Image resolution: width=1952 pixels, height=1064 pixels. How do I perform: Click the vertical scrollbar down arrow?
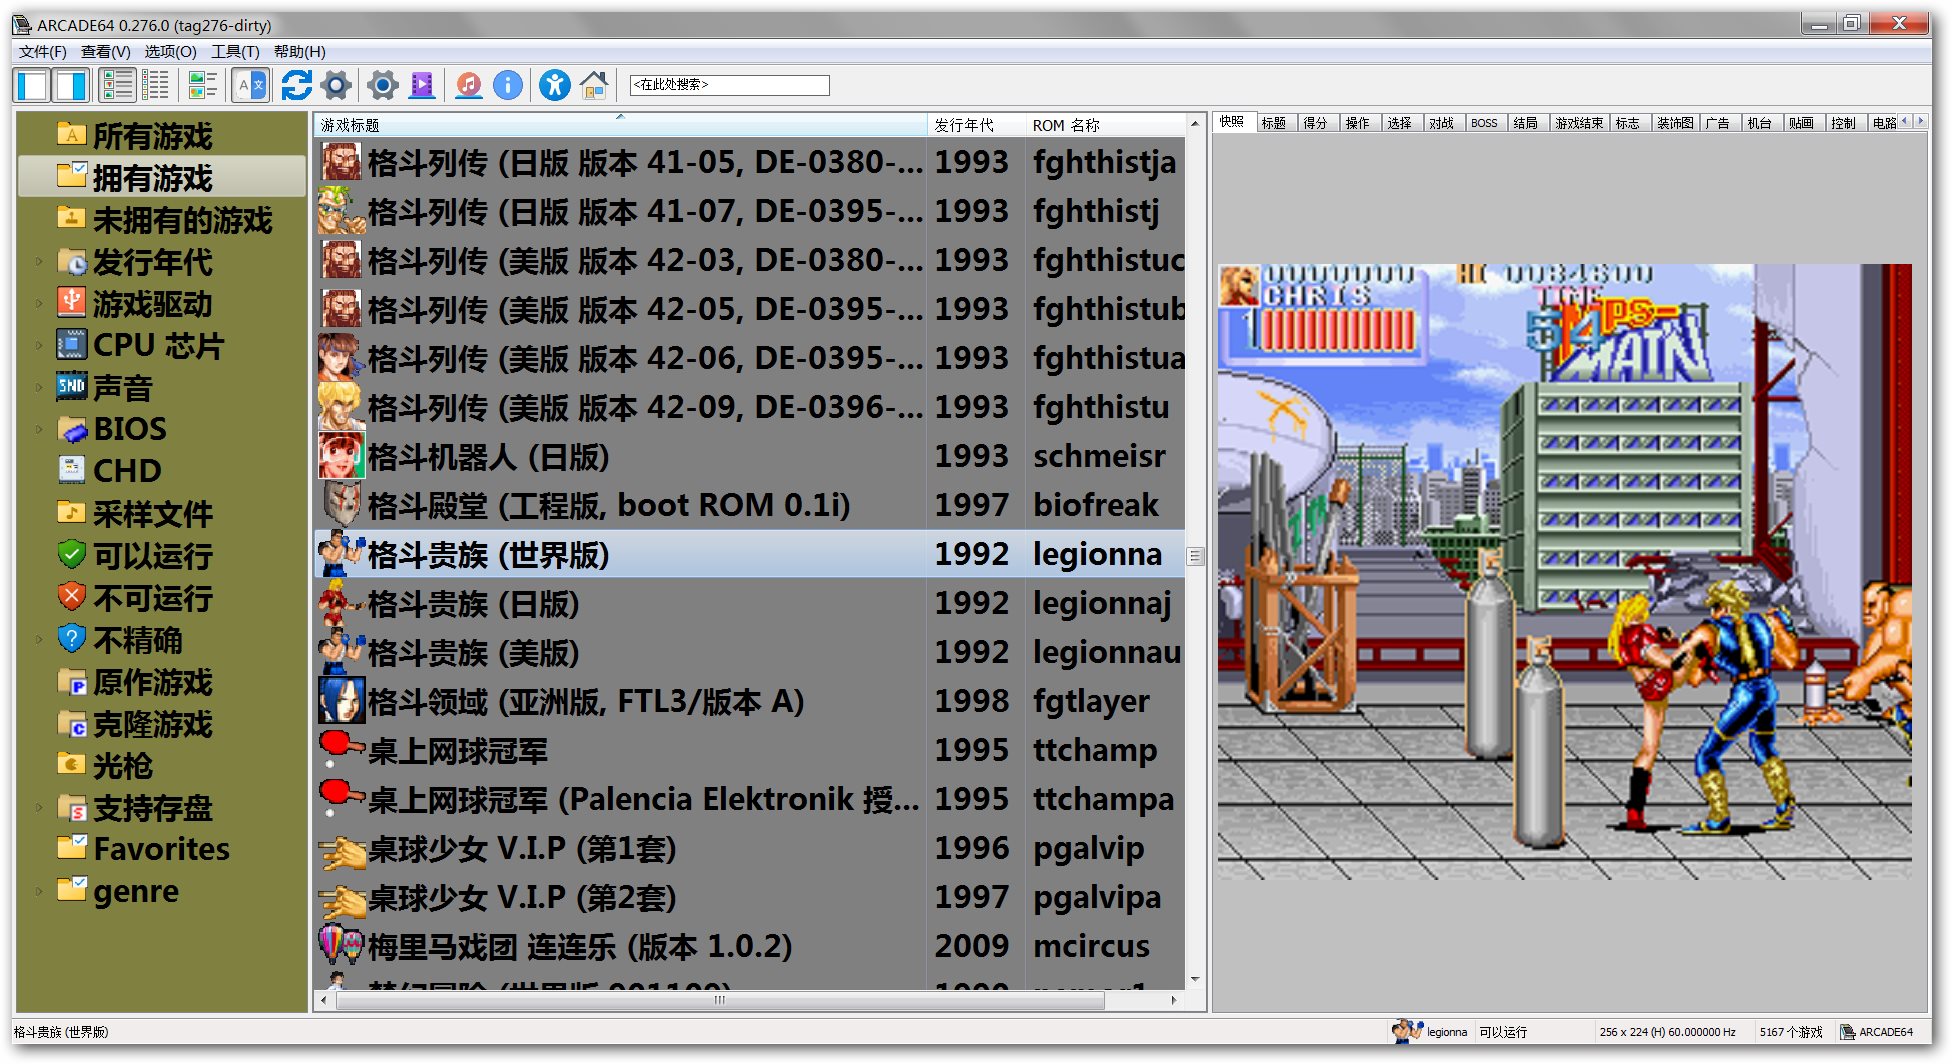click(x=1195, y=980)
